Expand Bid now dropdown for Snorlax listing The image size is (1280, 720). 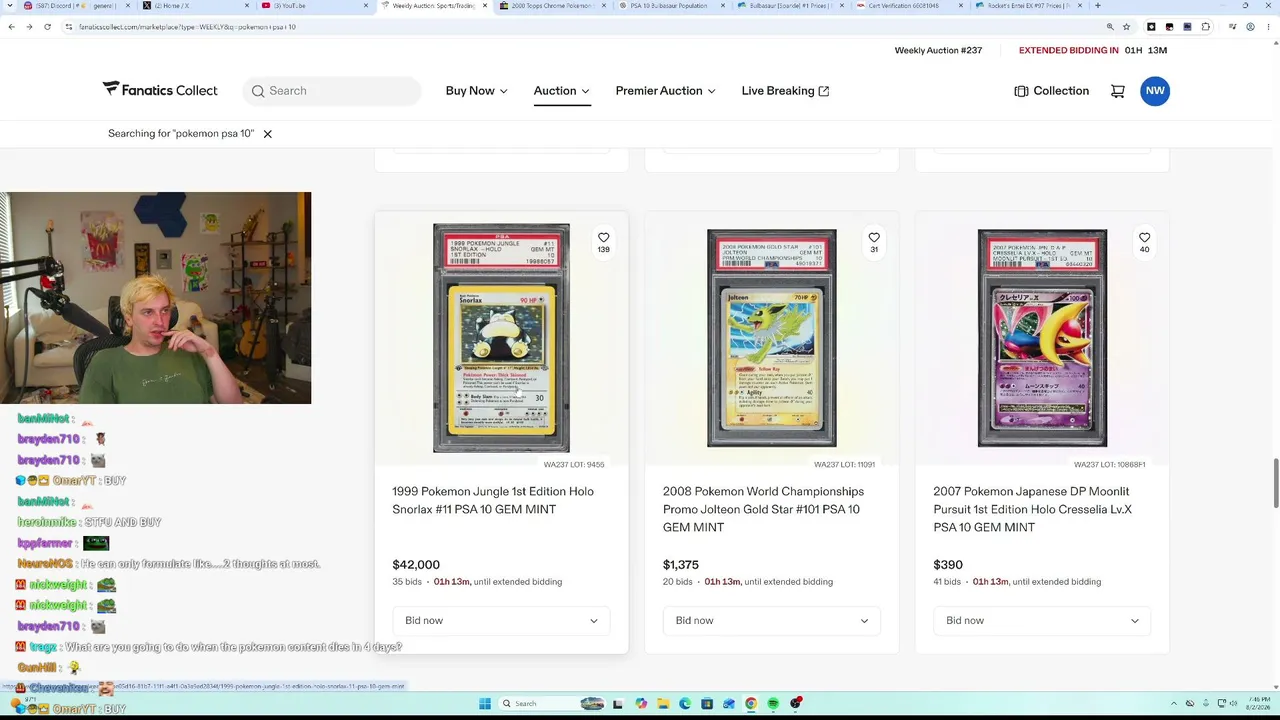(501, 621)
